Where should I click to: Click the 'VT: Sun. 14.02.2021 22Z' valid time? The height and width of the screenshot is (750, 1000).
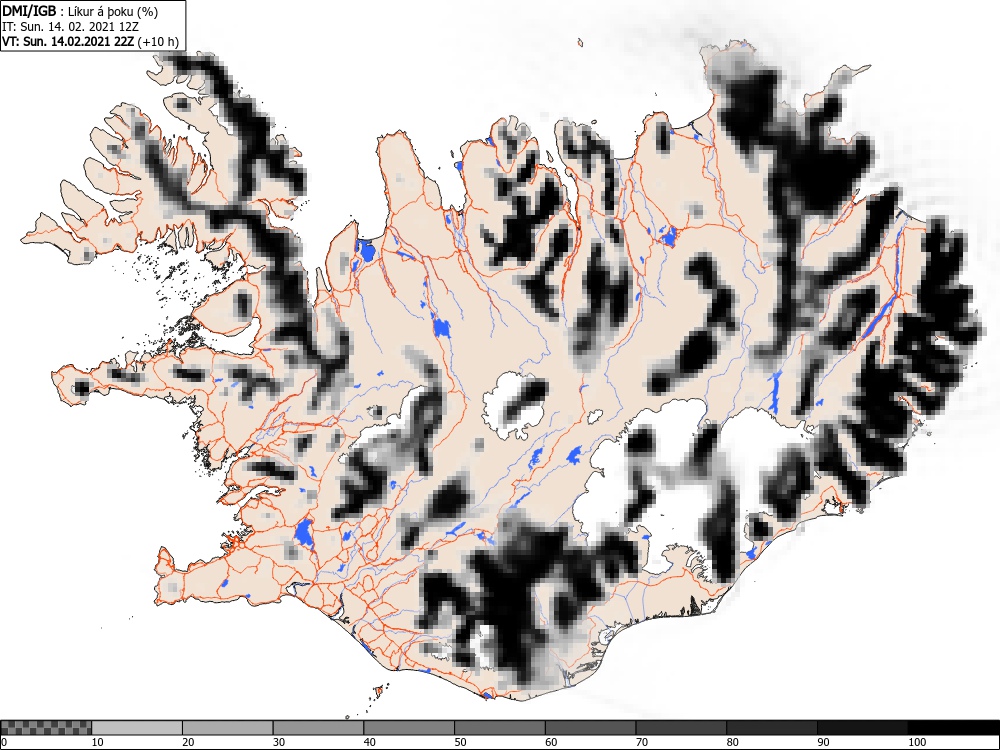(x=68, y=41)
